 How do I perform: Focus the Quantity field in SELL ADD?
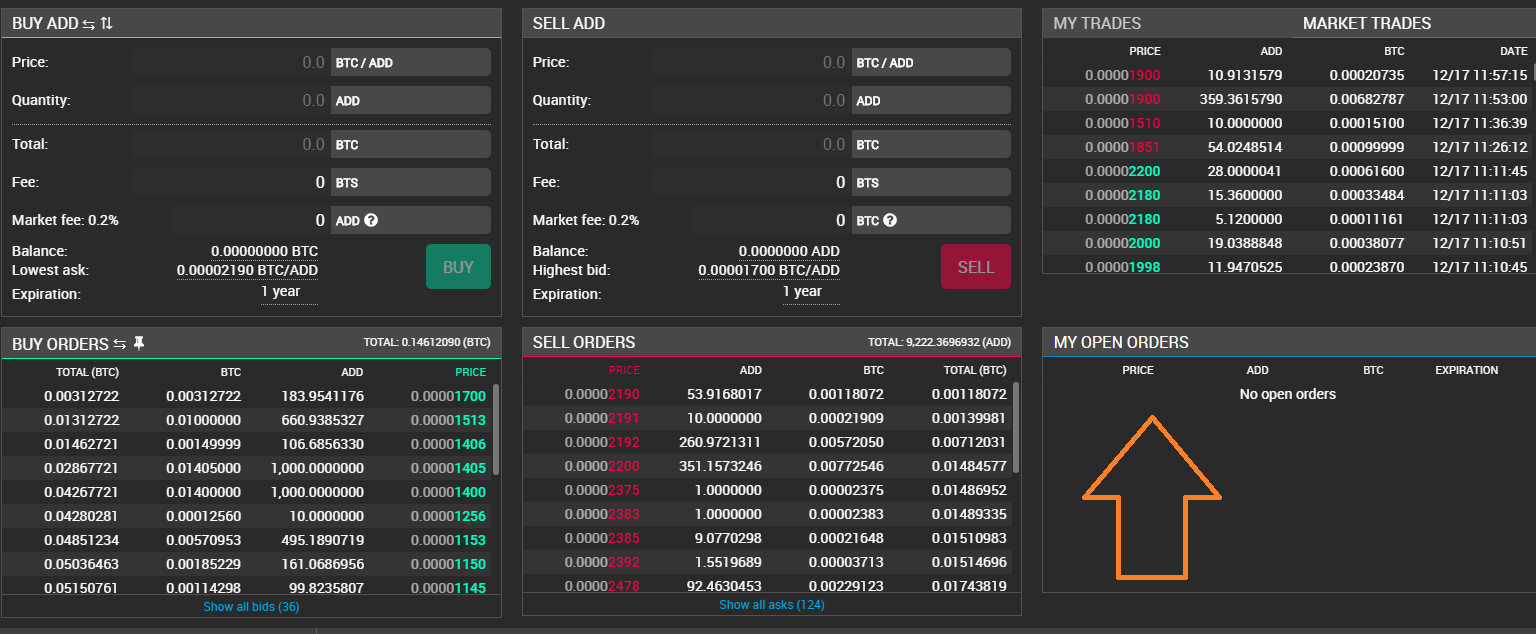coord(750,100)
